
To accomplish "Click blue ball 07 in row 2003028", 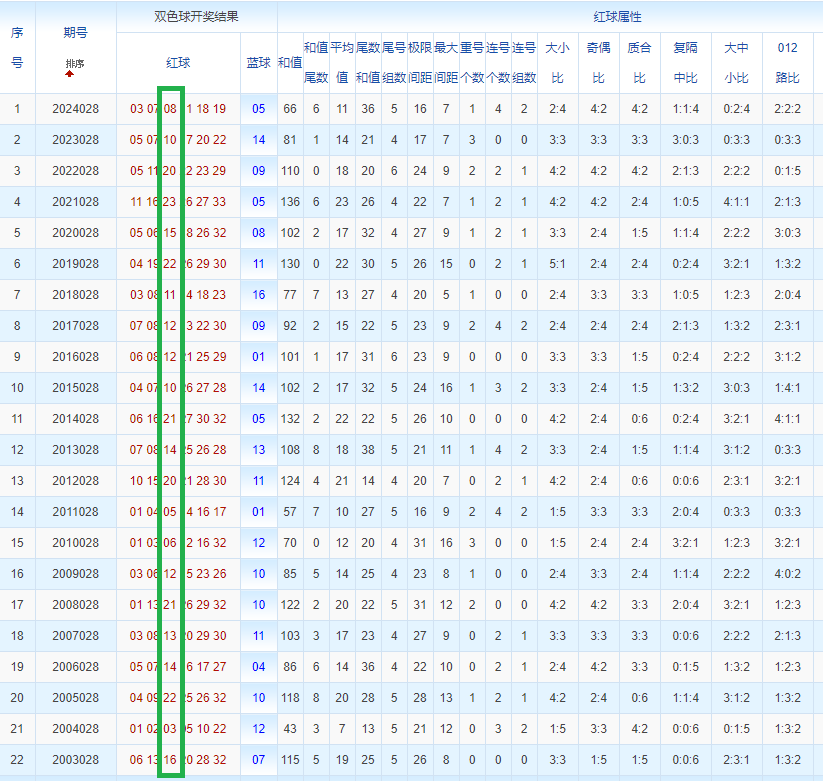I will click(259, 759).
